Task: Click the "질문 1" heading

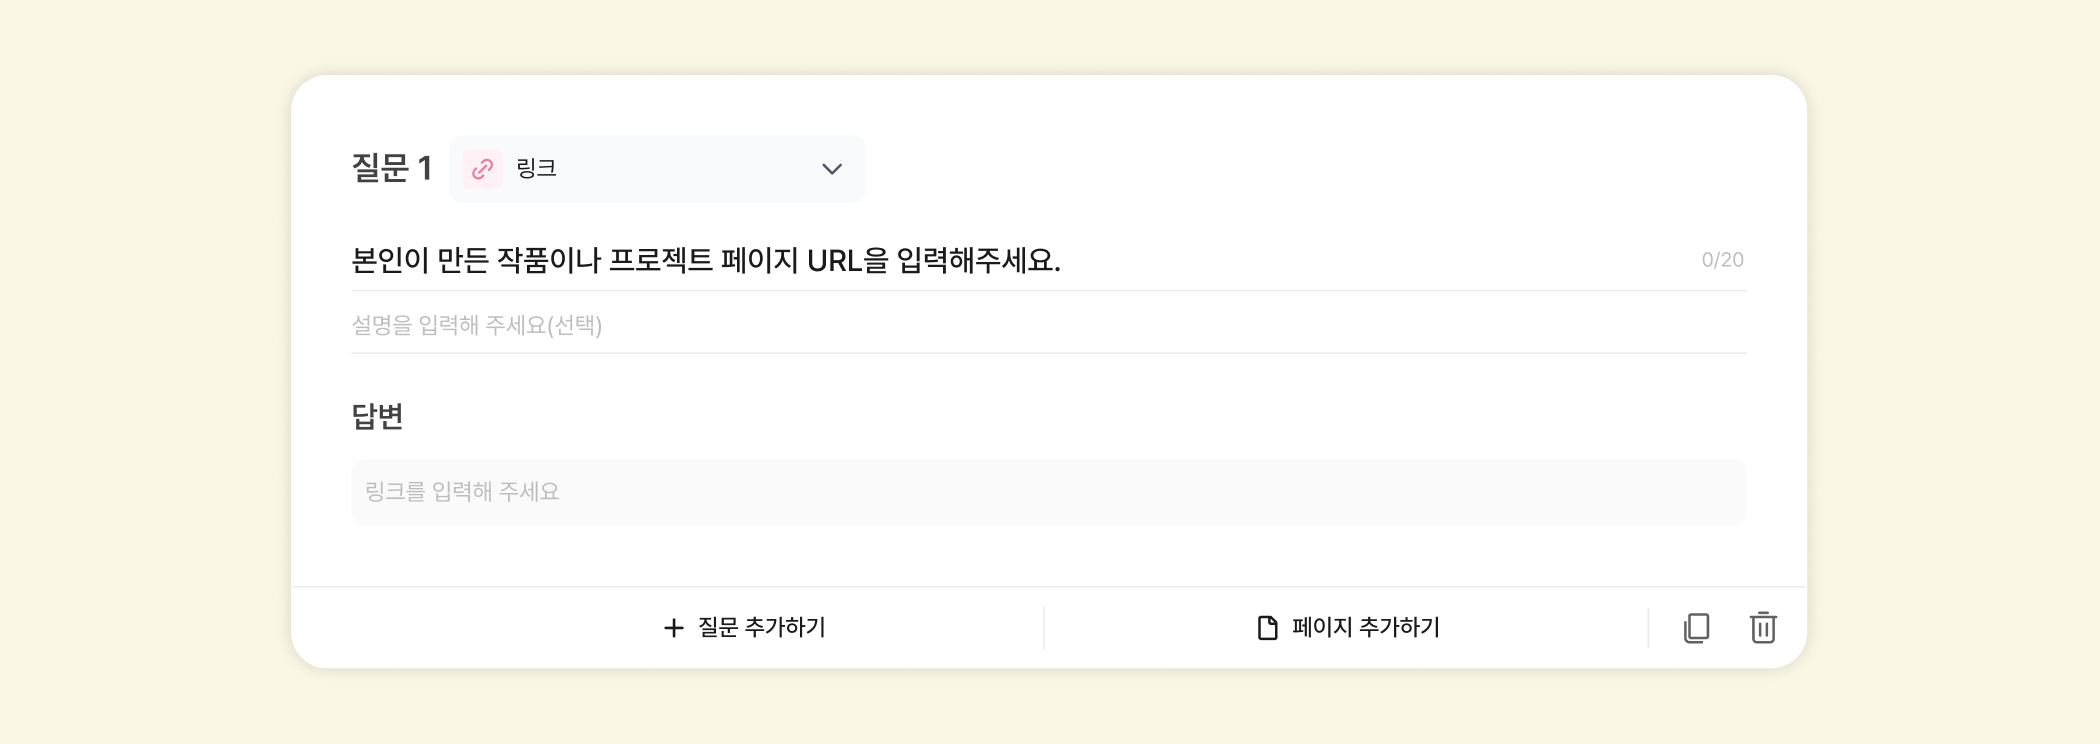Action: pyautogui.click(x=391, y=168)
